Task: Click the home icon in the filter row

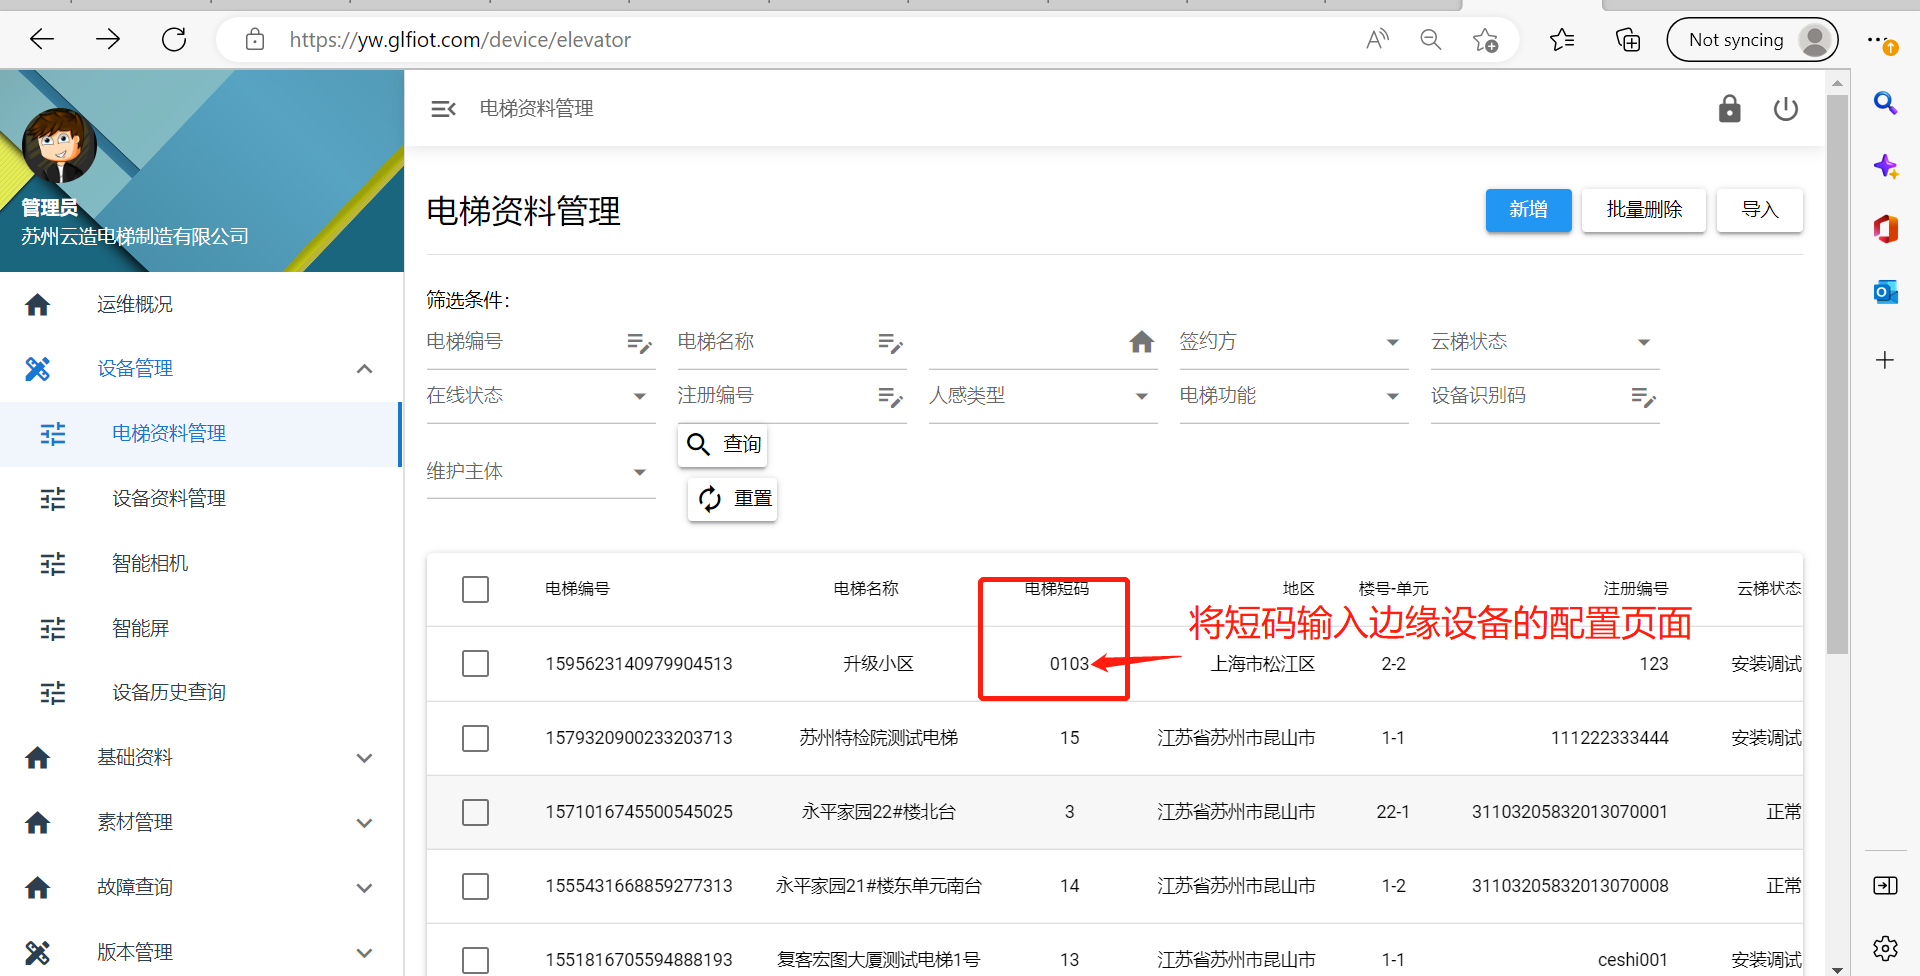Action: [x=1141, y=342]
